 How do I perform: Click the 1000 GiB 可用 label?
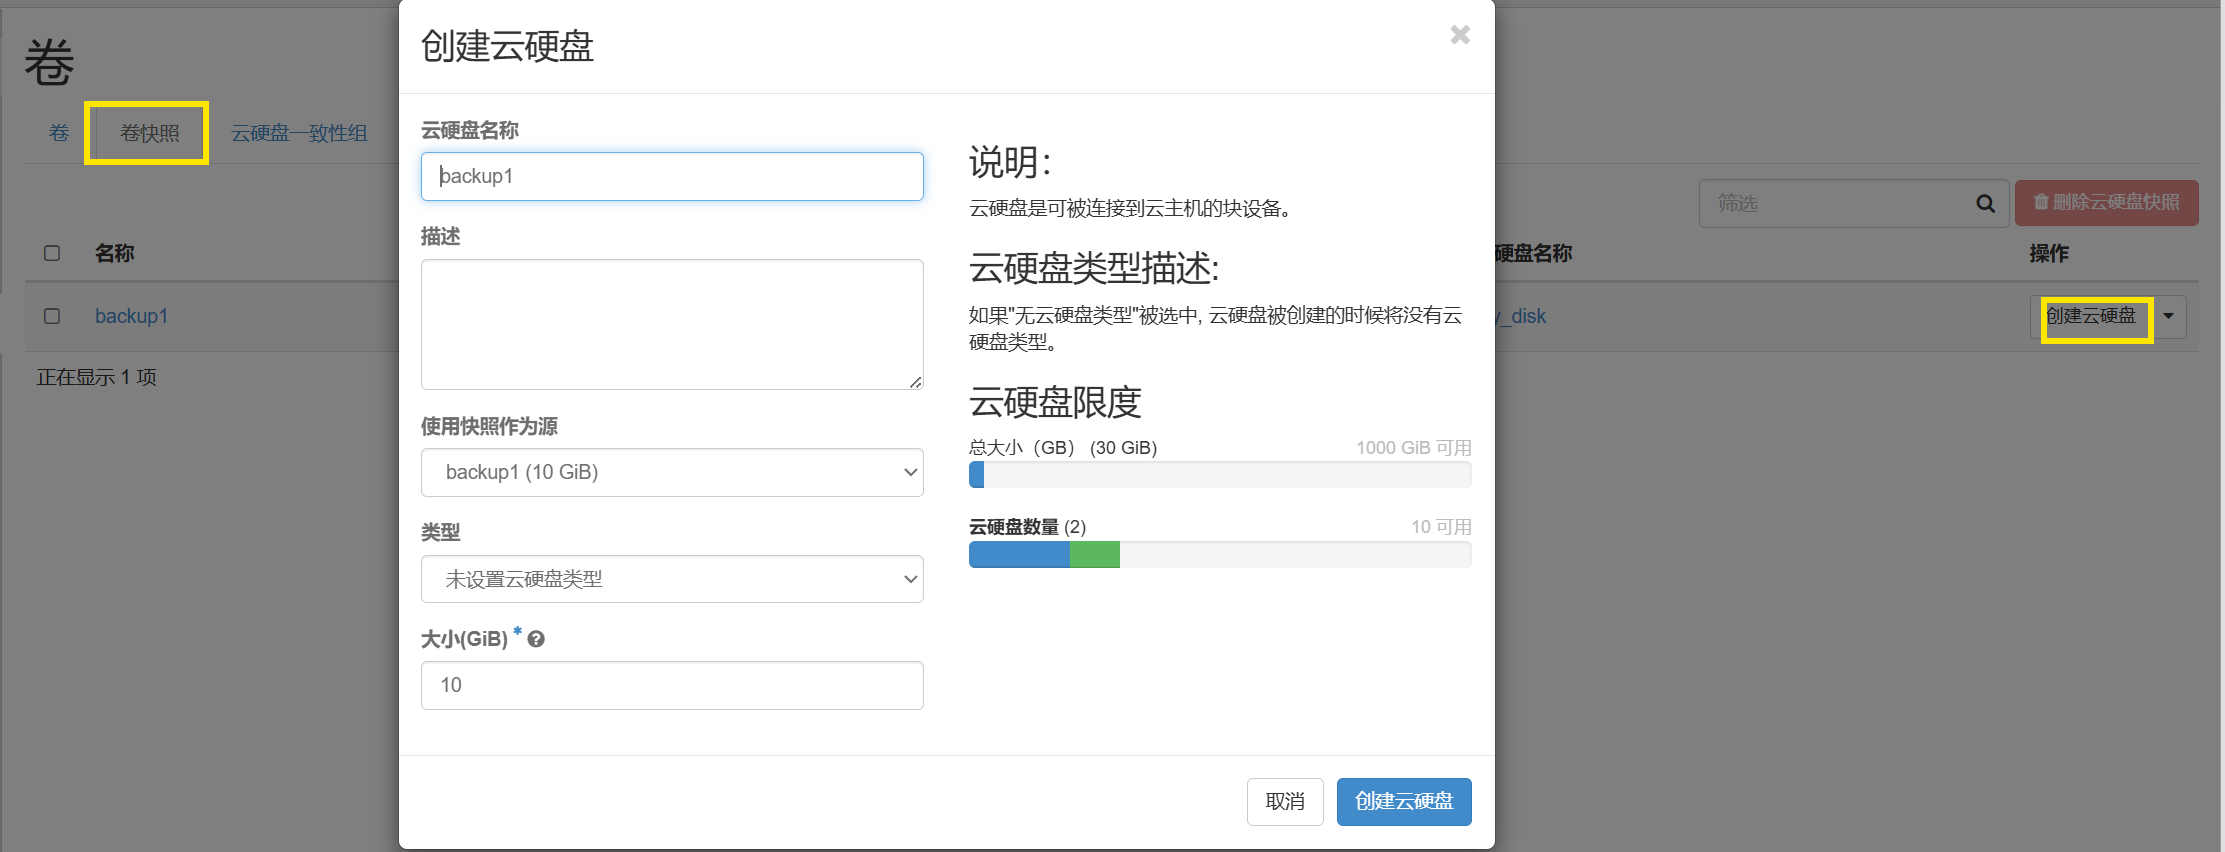(x=1414, y=447)
